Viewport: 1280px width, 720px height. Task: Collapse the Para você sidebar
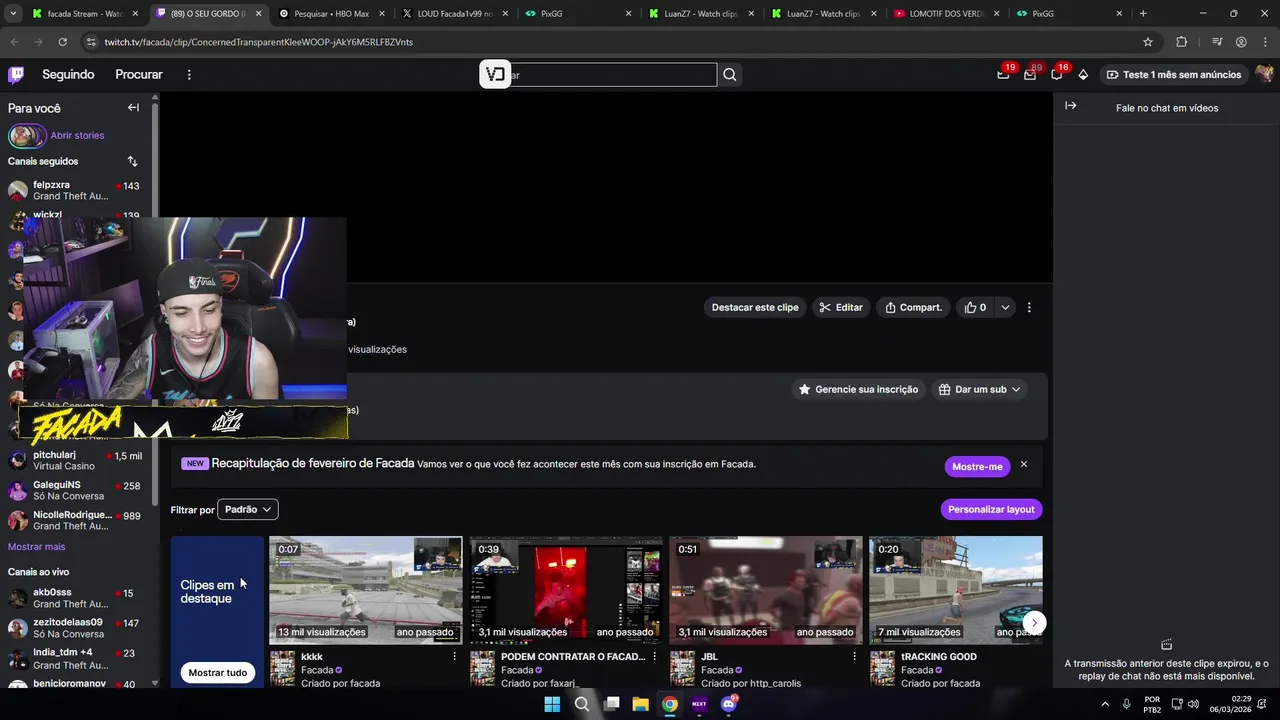point(133,108)
